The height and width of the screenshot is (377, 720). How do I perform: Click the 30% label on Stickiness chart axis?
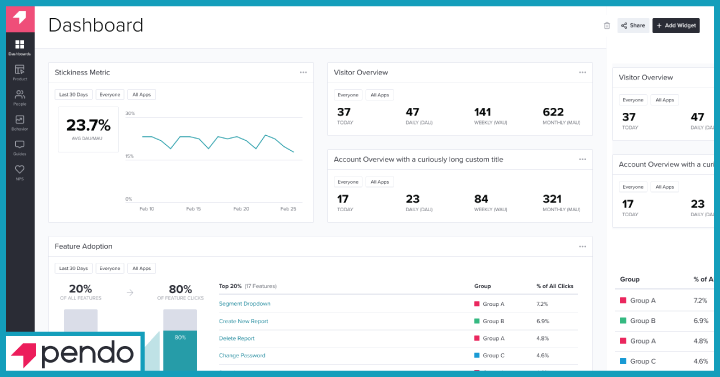tap(130, 113)
